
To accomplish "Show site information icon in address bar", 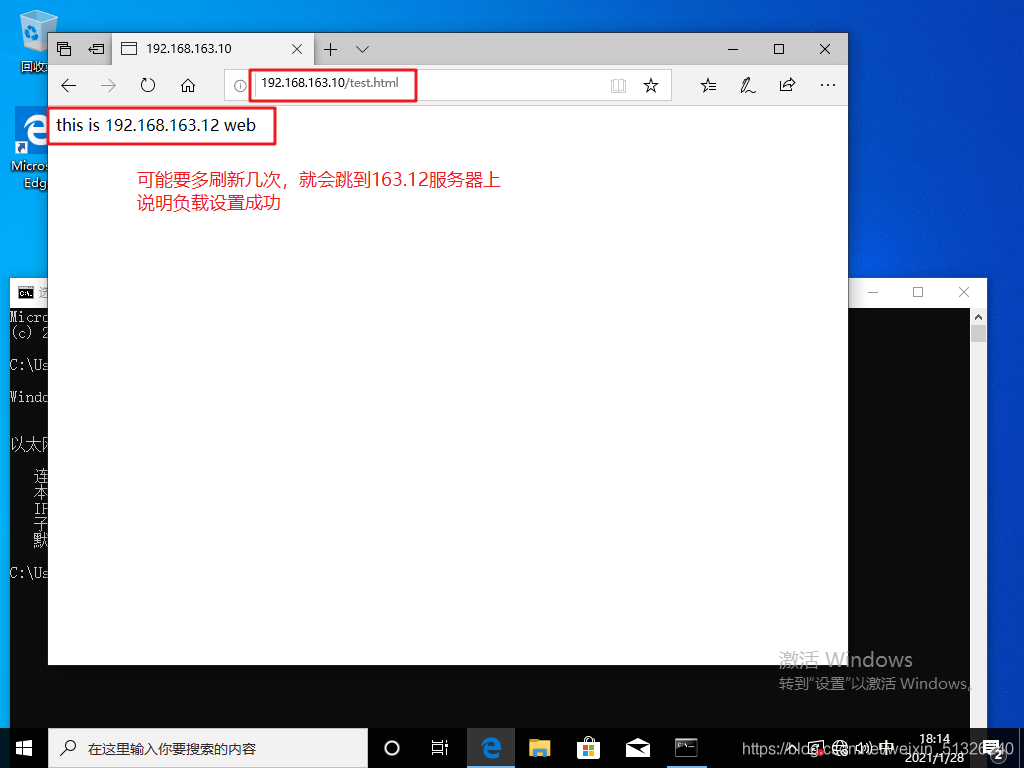I will (240, 86).
